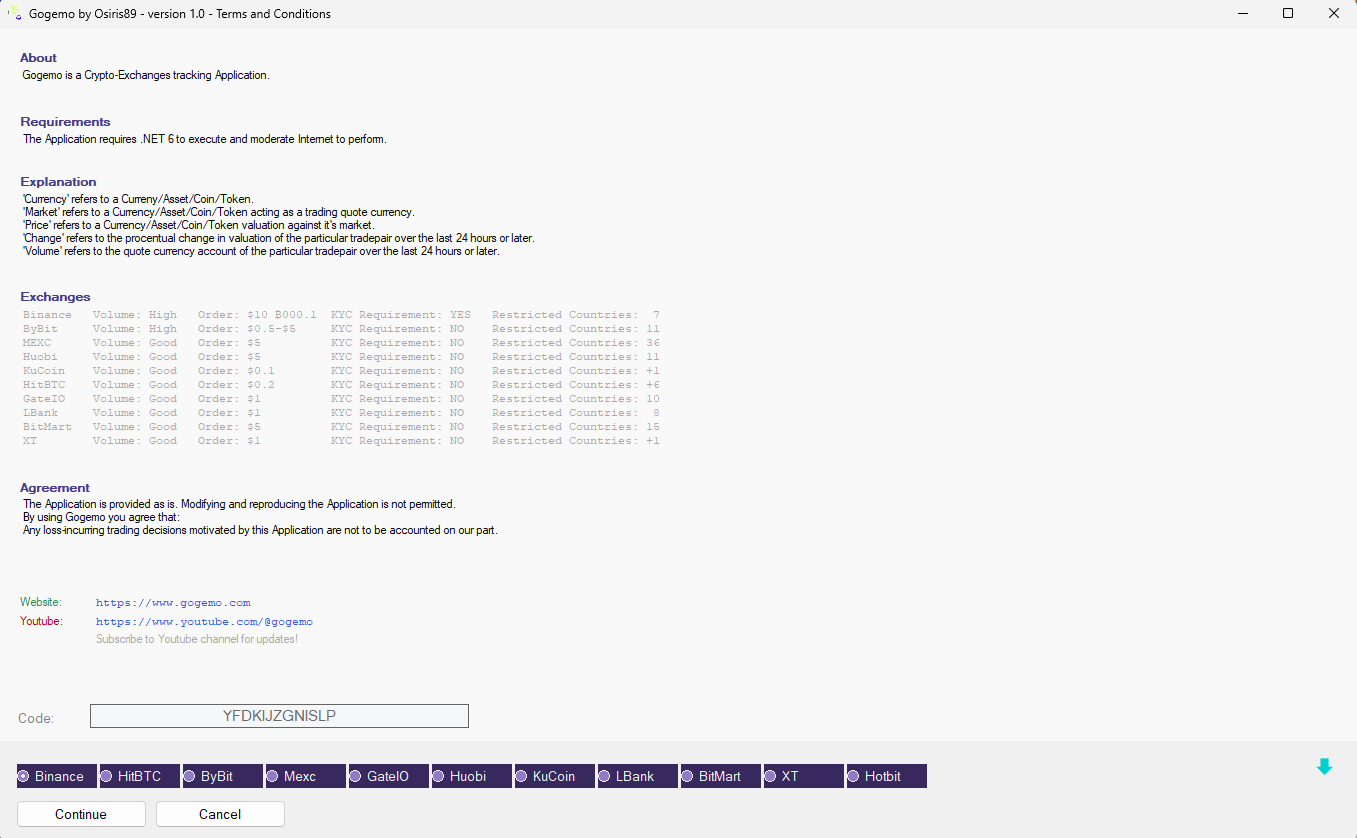The image size is (1357, 838).
Task: Click the line starting with 'Price' refers to
Action: (200, 225)
